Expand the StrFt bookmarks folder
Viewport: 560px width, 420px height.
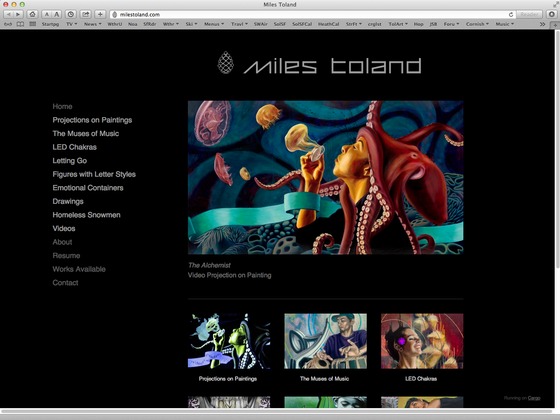[x=354, y=24]
